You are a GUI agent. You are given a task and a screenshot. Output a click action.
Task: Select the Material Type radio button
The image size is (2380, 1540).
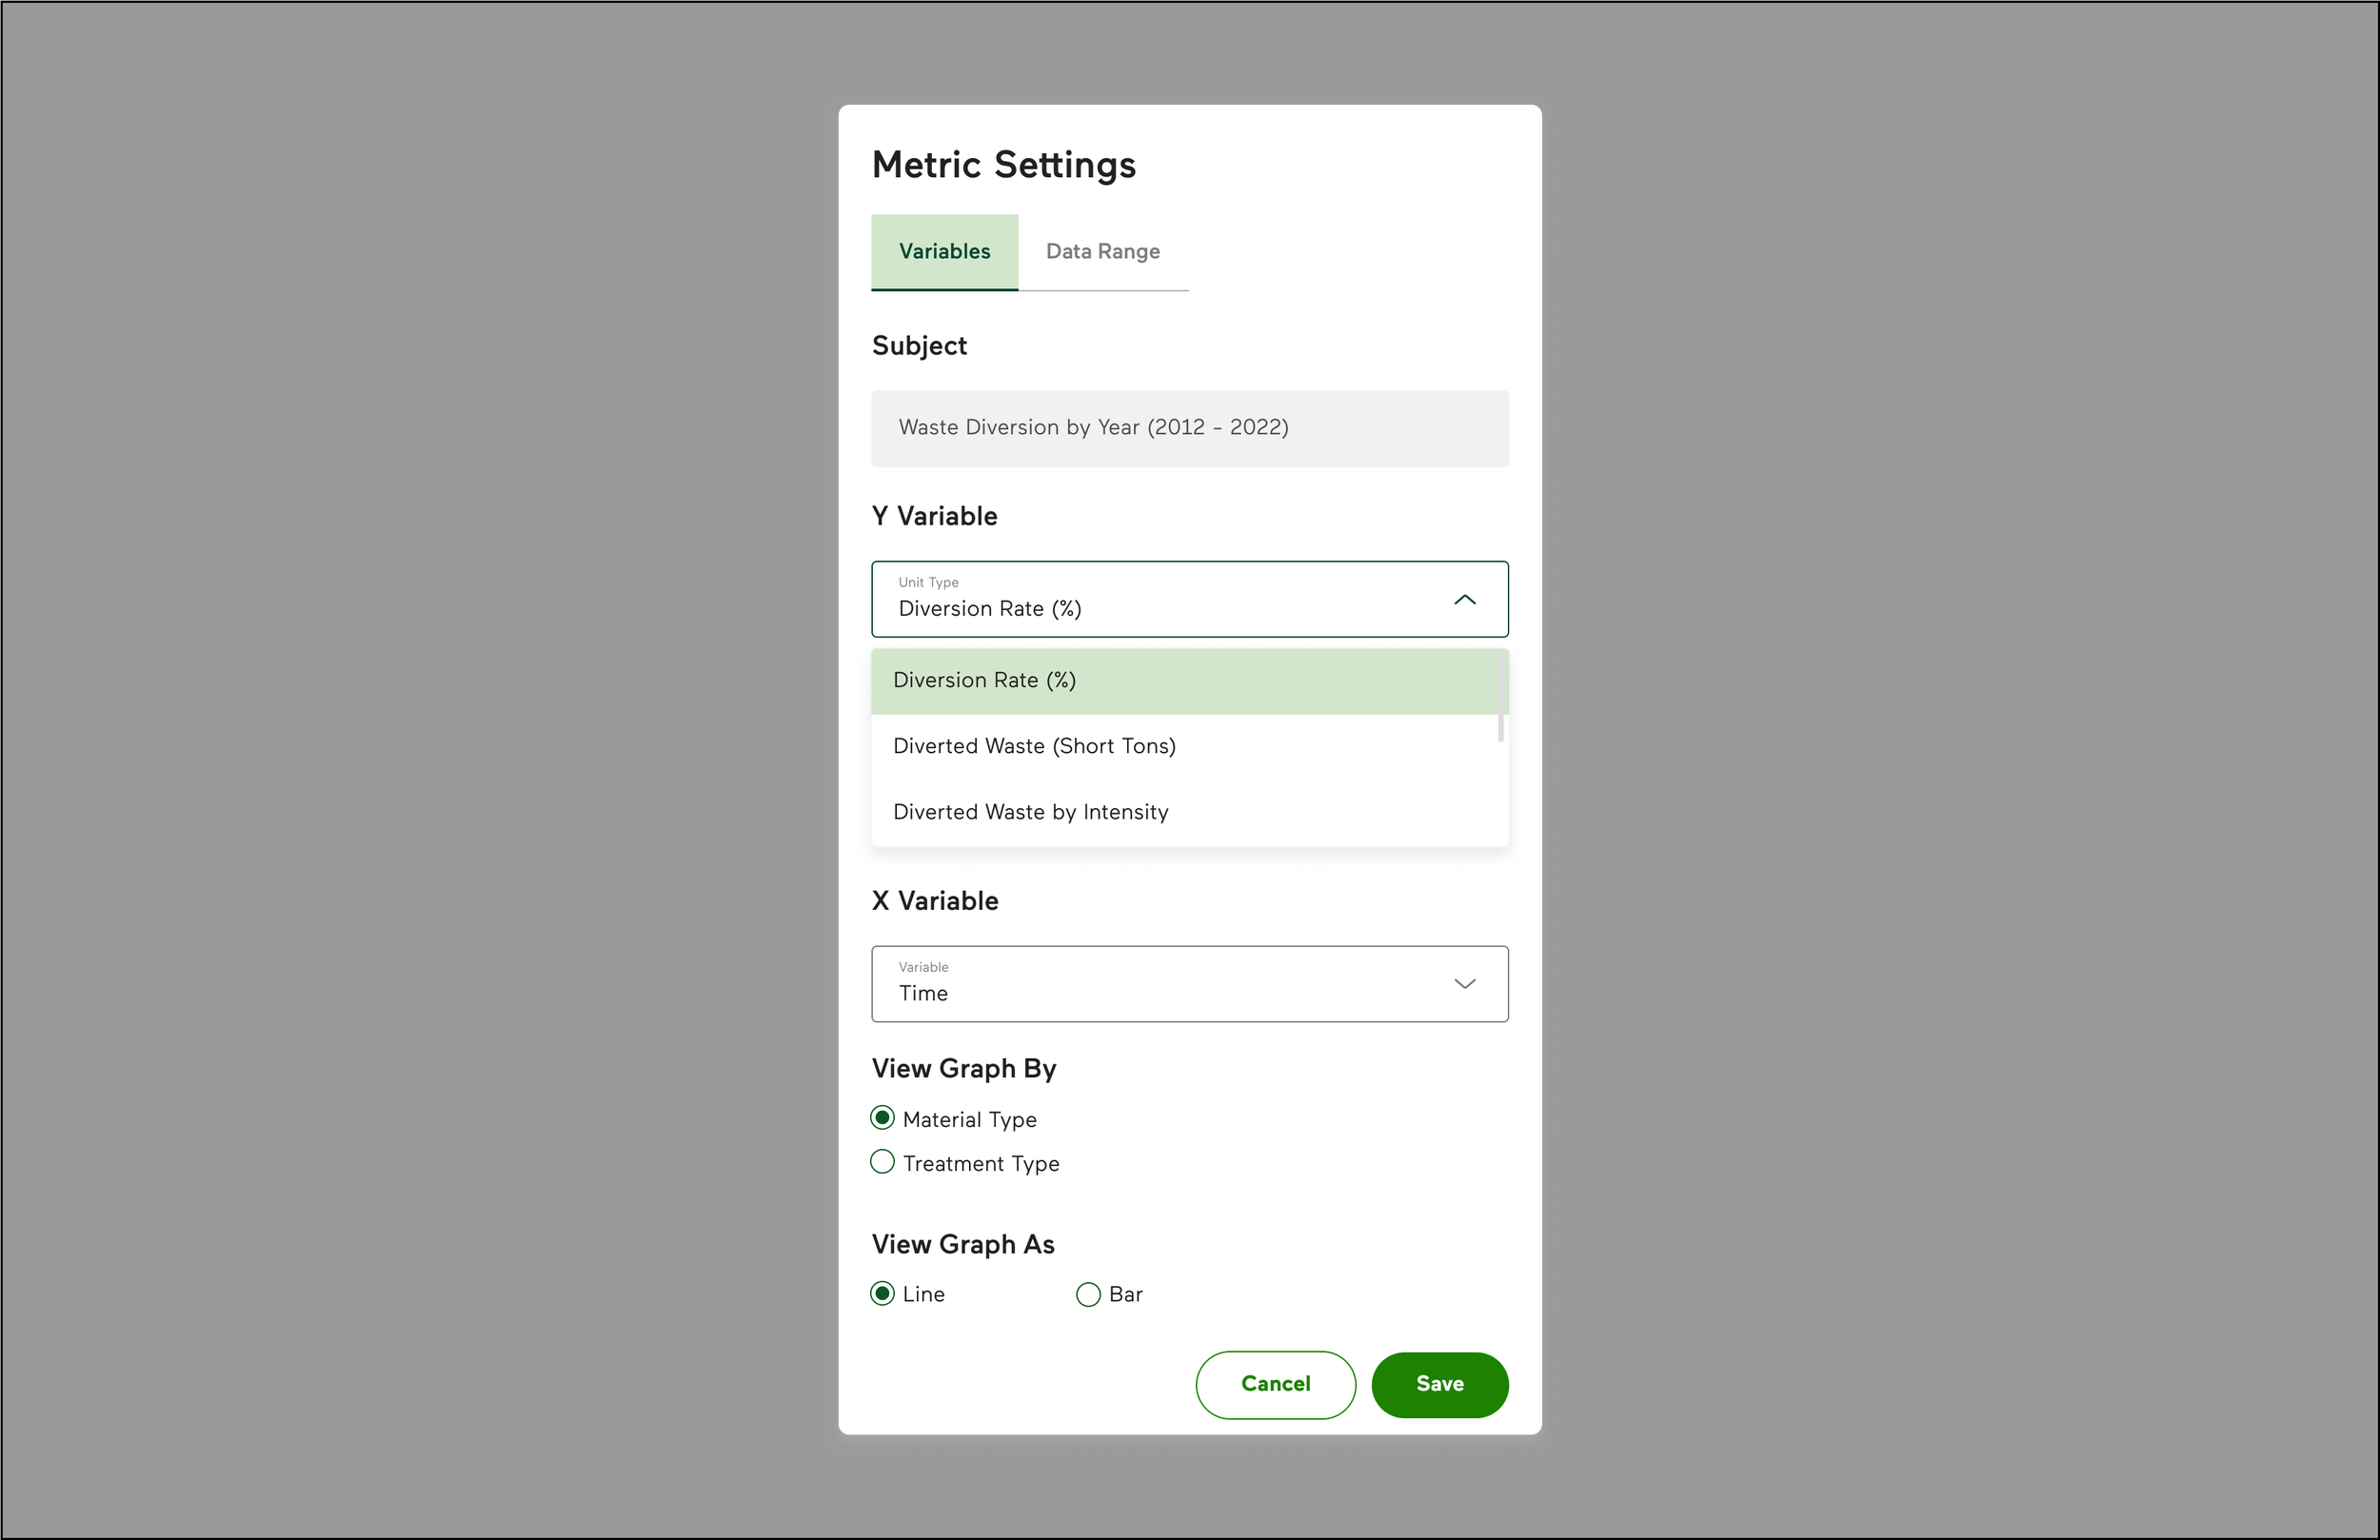pos(882,1118)
